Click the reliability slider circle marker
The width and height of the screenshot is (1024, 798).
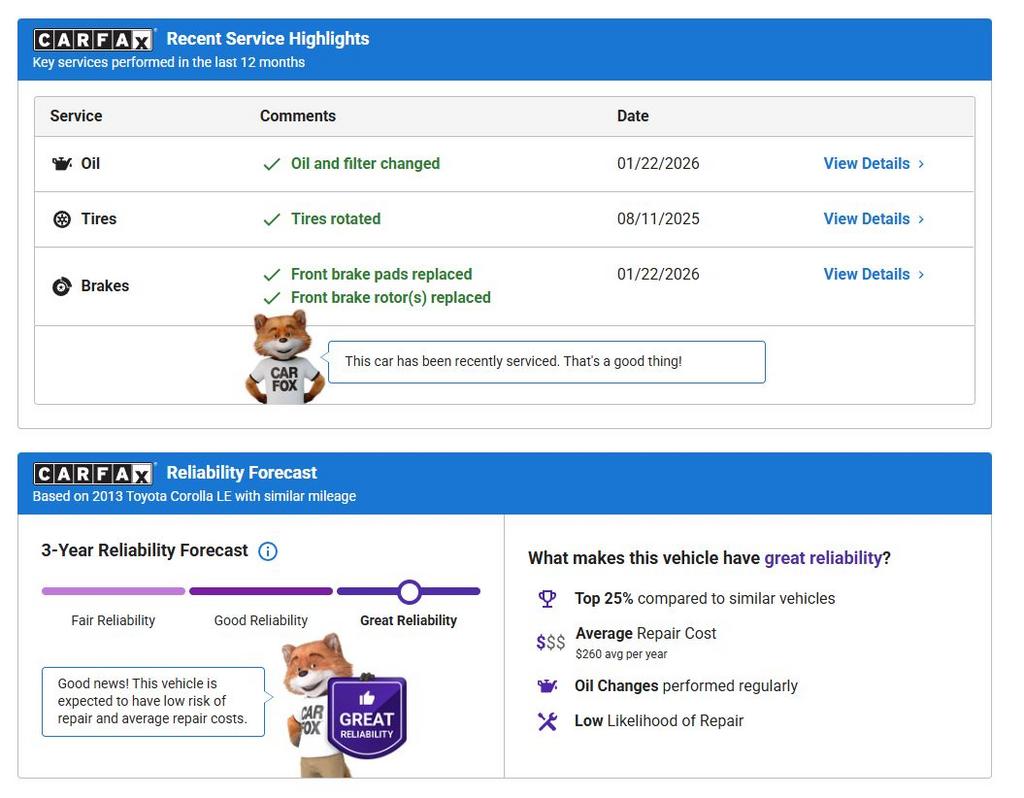point(409,592)
